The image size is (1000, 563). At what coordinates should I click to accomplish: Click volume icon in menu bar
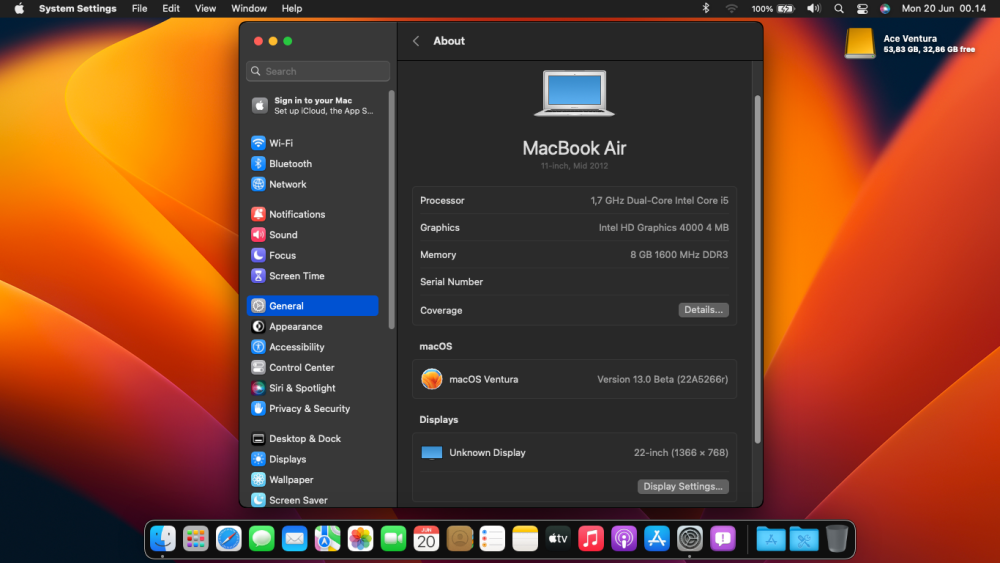813,8
